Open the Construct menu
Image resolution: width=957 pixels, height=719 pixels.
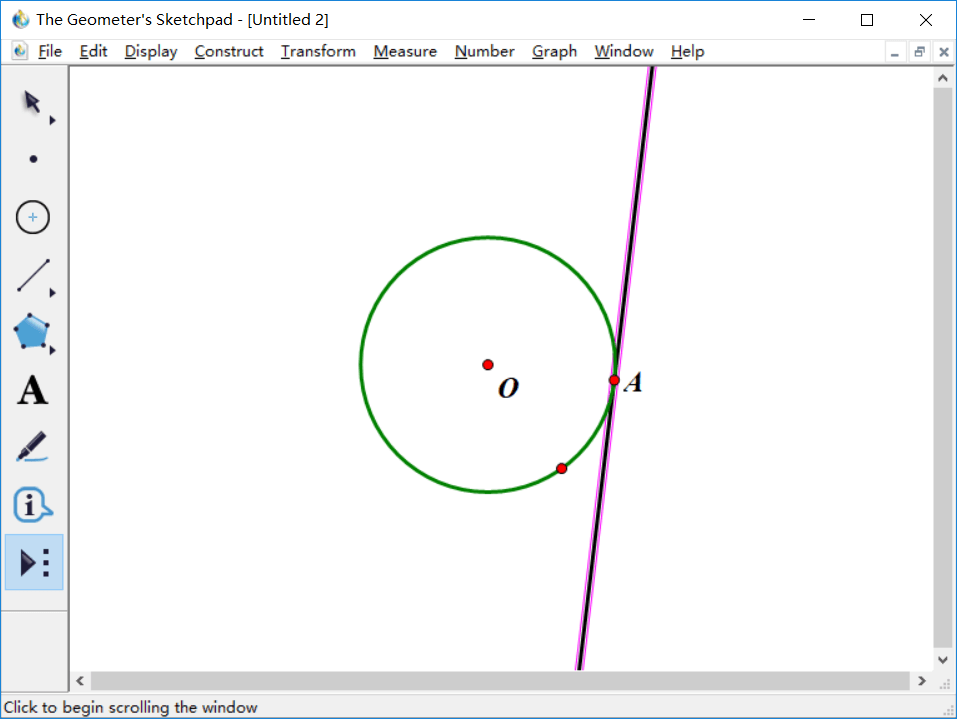pyautogui.click(x=229, y=51)
